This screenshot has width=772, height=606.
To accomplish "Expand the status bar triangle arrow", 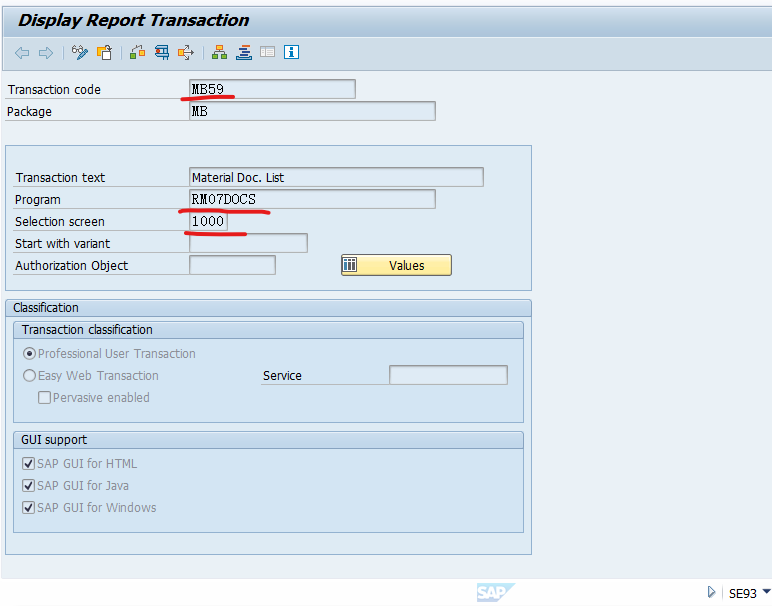I will [x=711, y=592].
